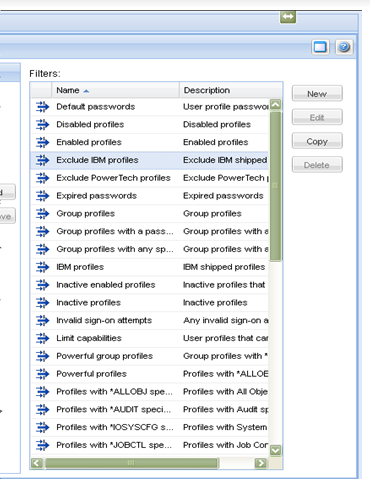Screen dimensions: 370x479
Task: Click the horizontal scrollbar left arrow
Action: pos(37,463)
